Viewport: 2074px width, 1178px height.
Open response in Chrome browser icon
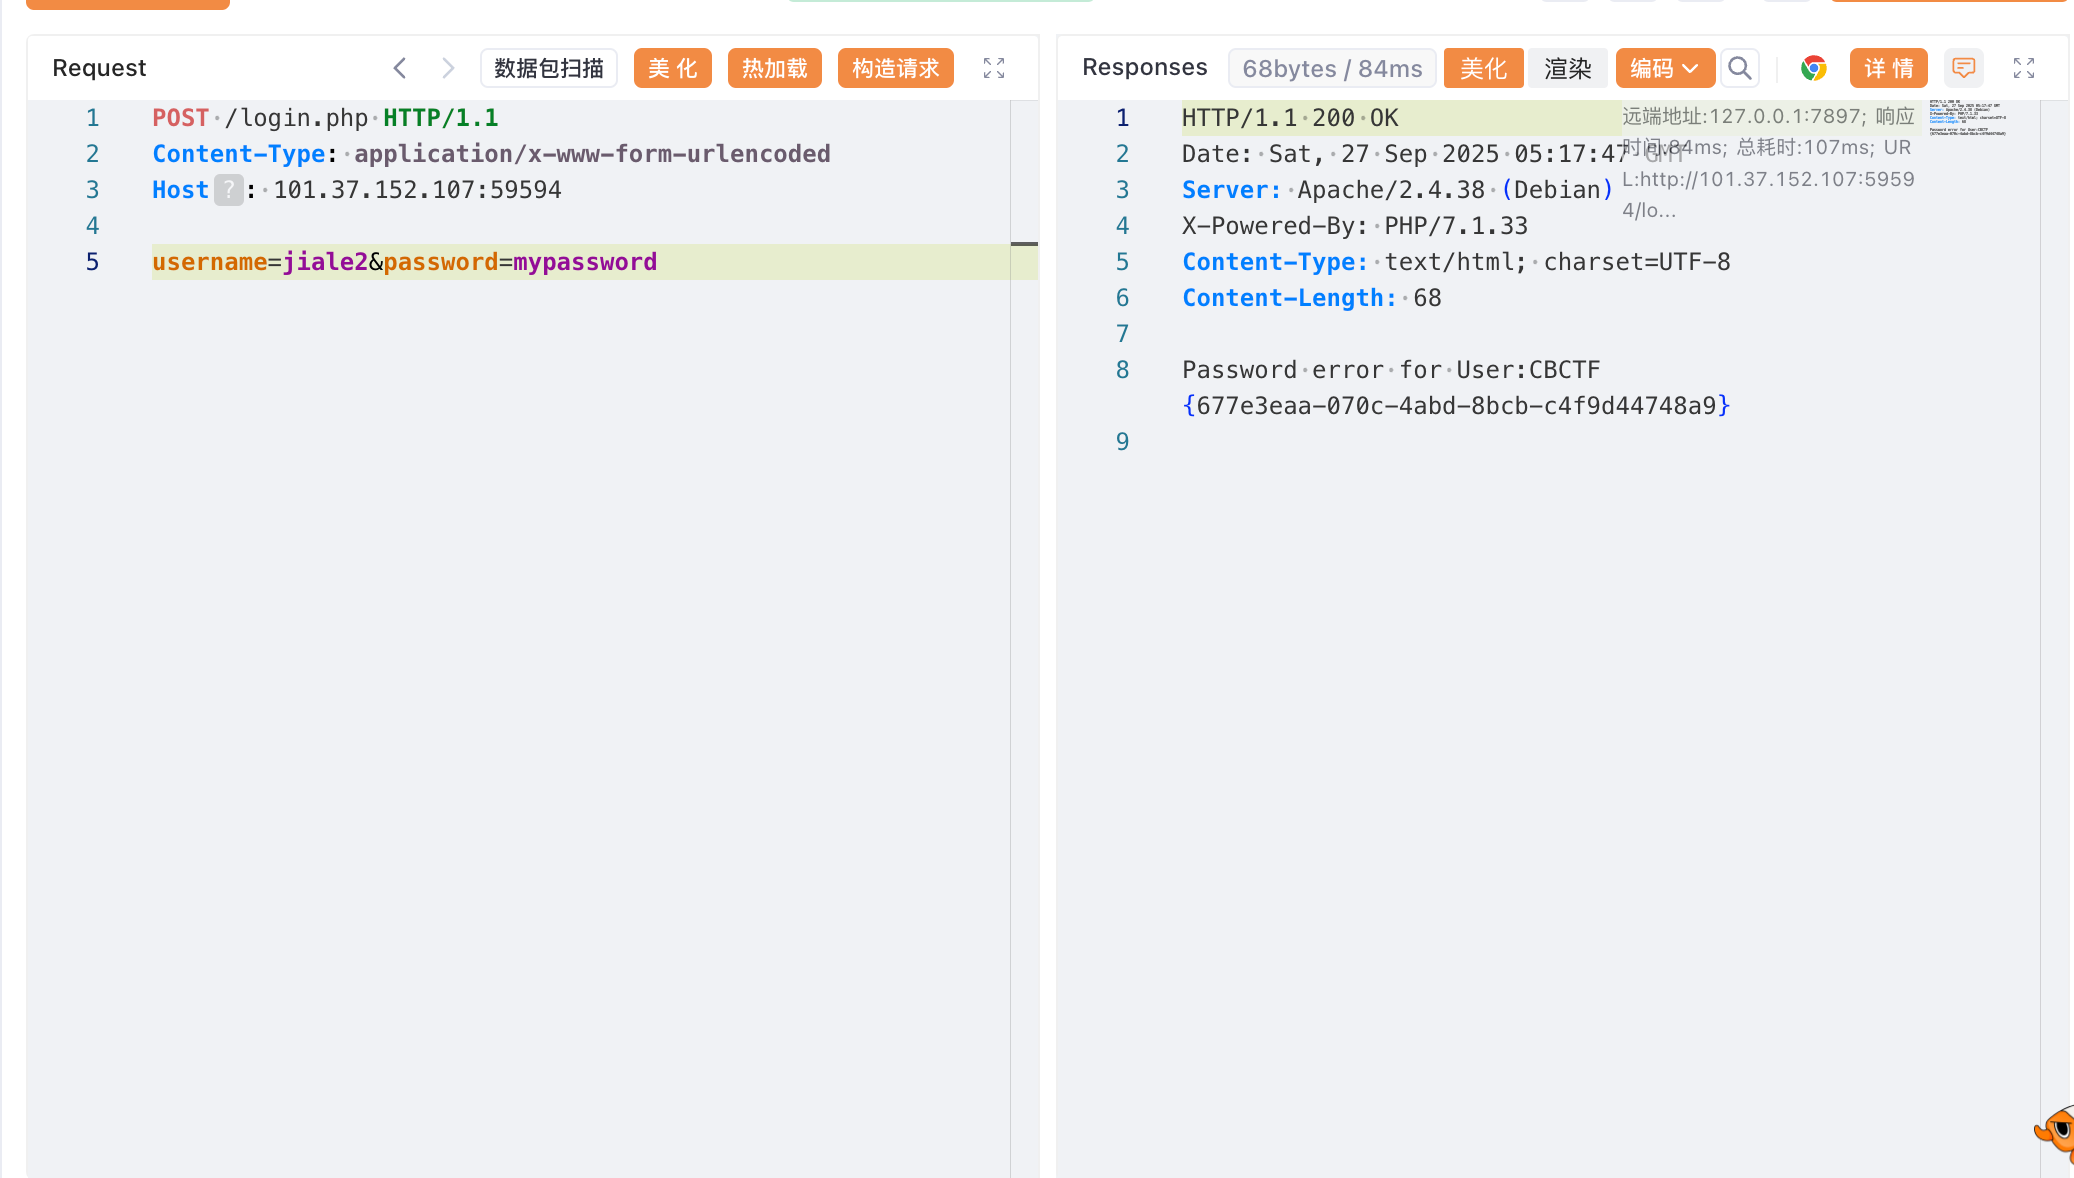[1813, 68]
